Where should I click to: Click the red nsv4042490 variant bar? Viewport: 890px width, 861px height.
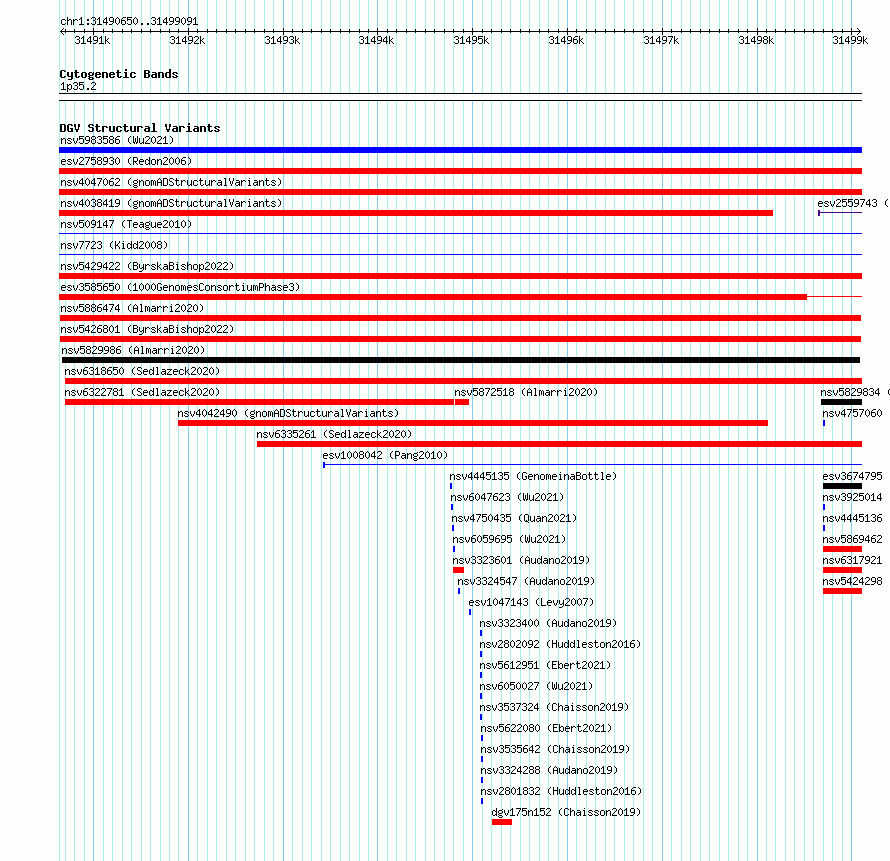point(473,423)
